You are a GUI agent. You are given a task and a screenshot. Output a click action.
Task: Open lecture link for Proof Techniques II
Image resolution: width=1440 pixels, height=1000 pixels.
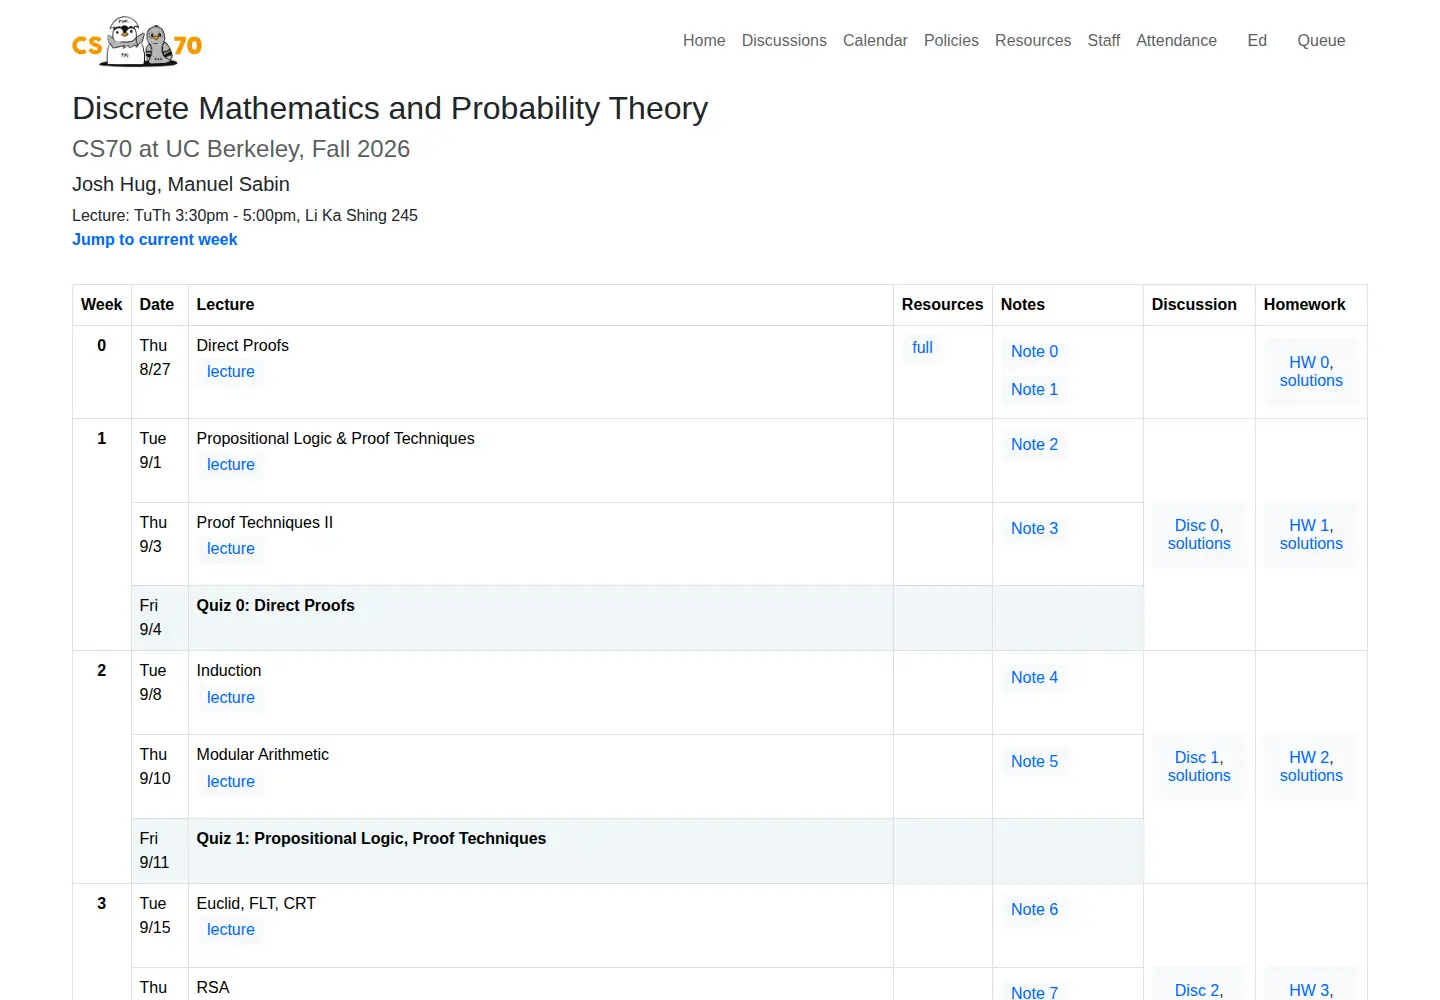coord(231,548)
